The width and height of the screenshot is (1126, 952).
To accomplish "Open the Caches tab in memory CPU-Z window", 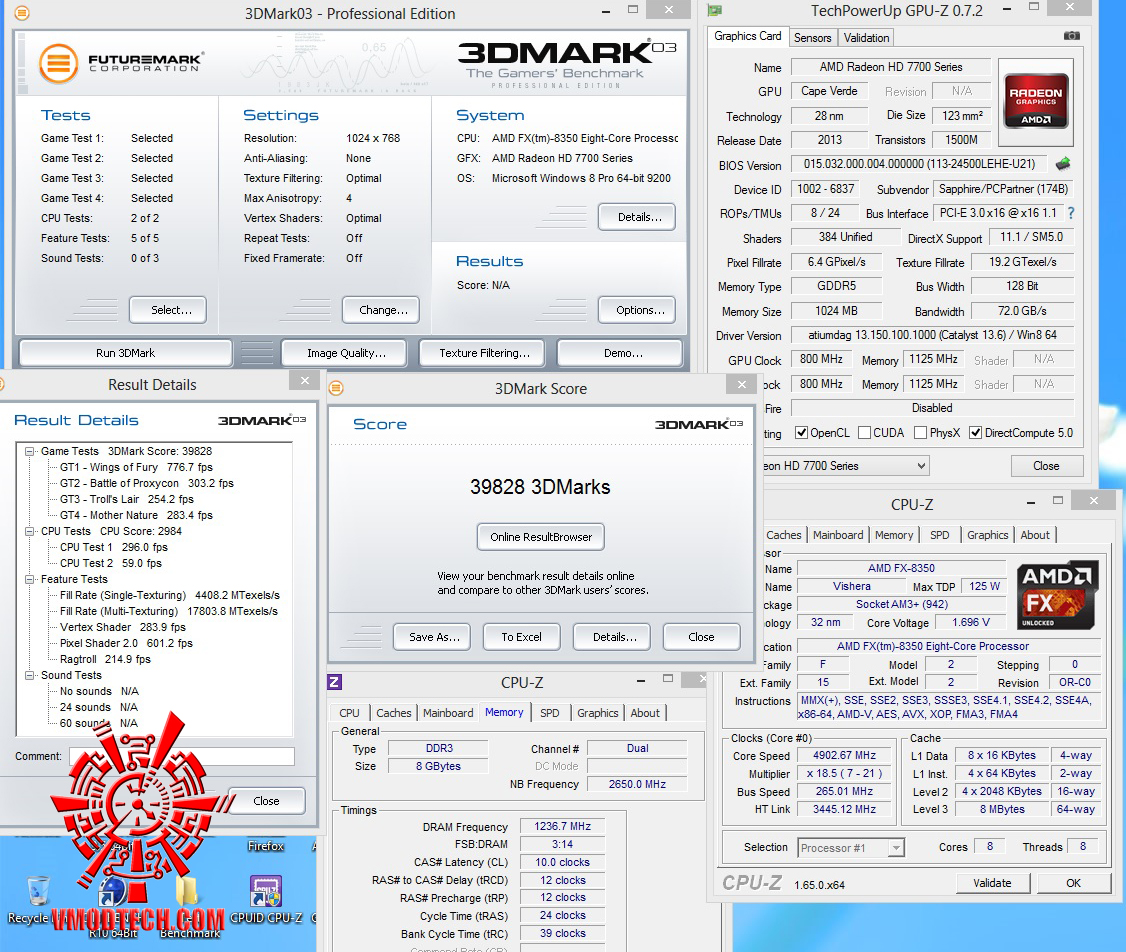I will (394, 713).
